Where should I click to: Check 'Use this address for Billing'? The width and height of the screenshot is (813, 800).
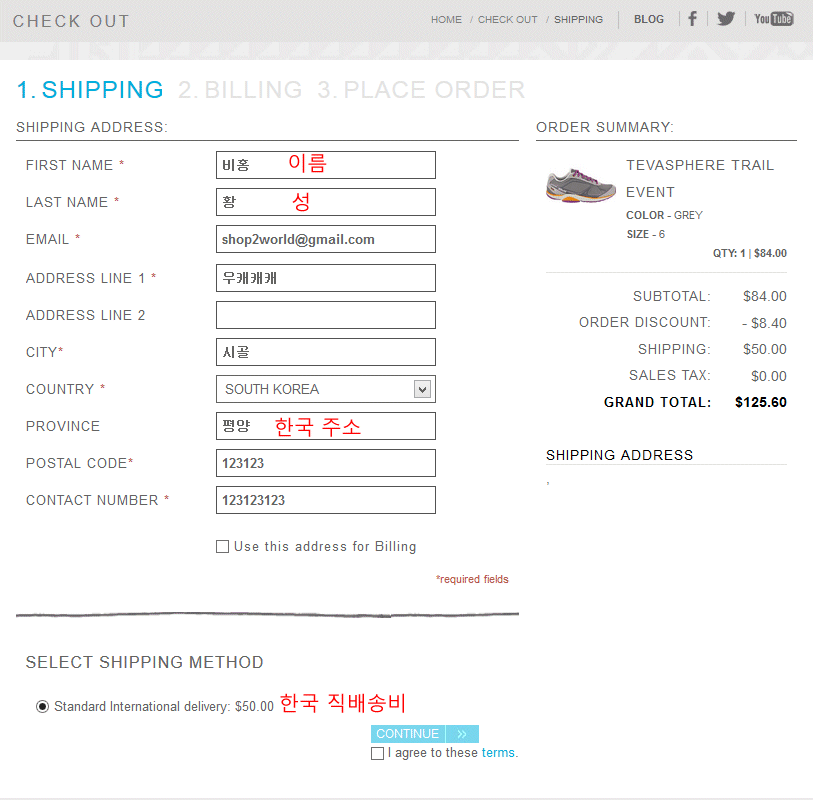point(222,547)
